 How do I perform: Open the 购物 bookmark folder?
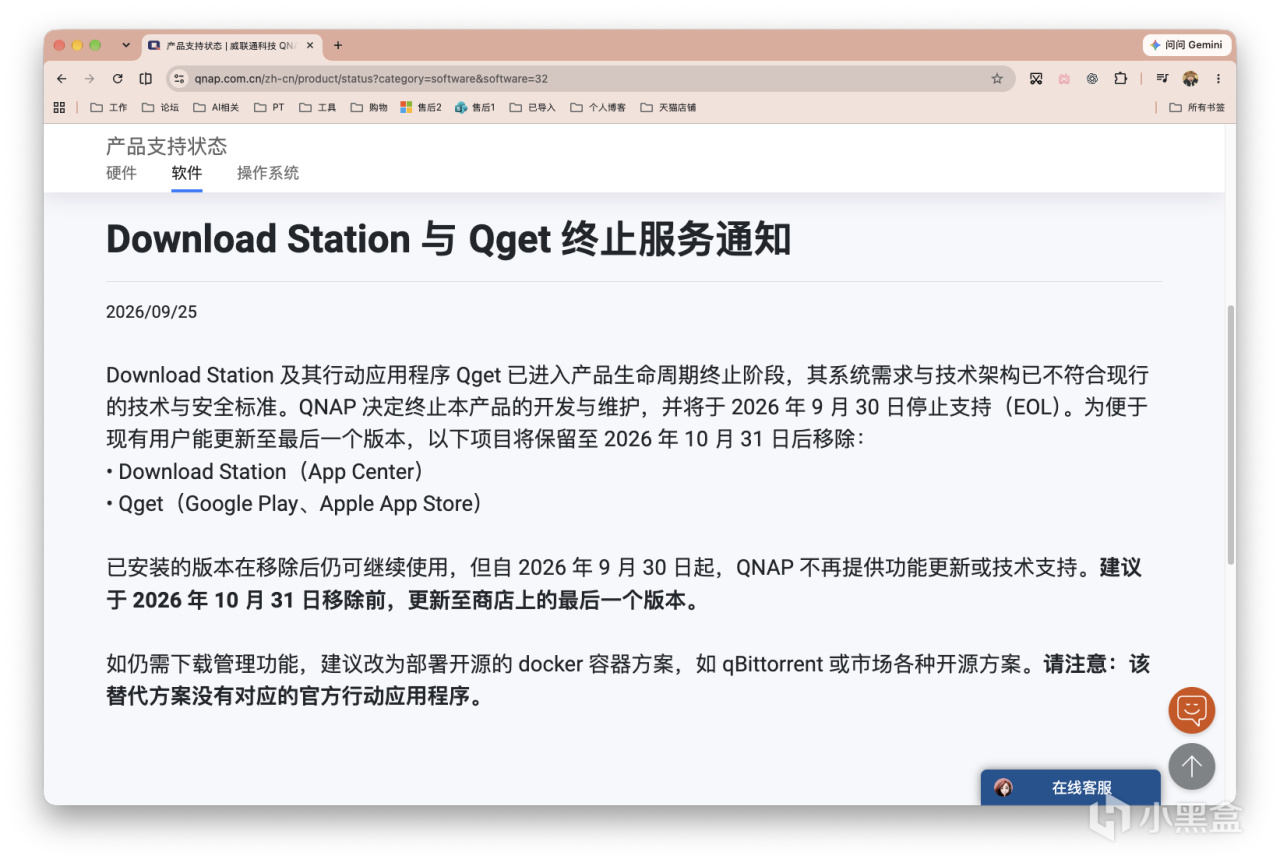[x=369, y=107]
